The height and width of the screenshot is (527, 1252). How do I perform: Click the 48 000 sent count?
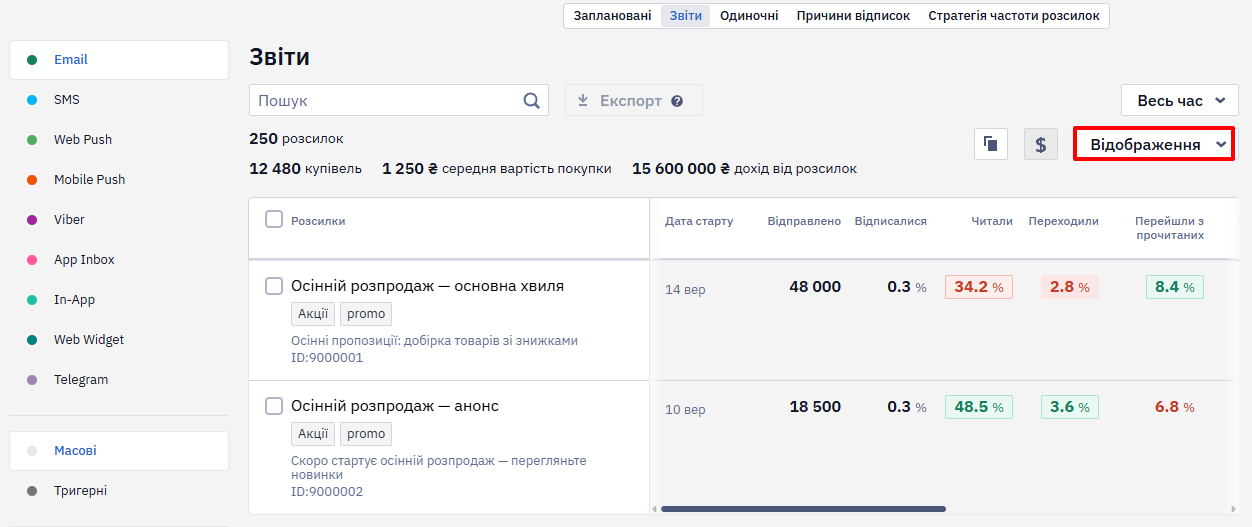815,287
